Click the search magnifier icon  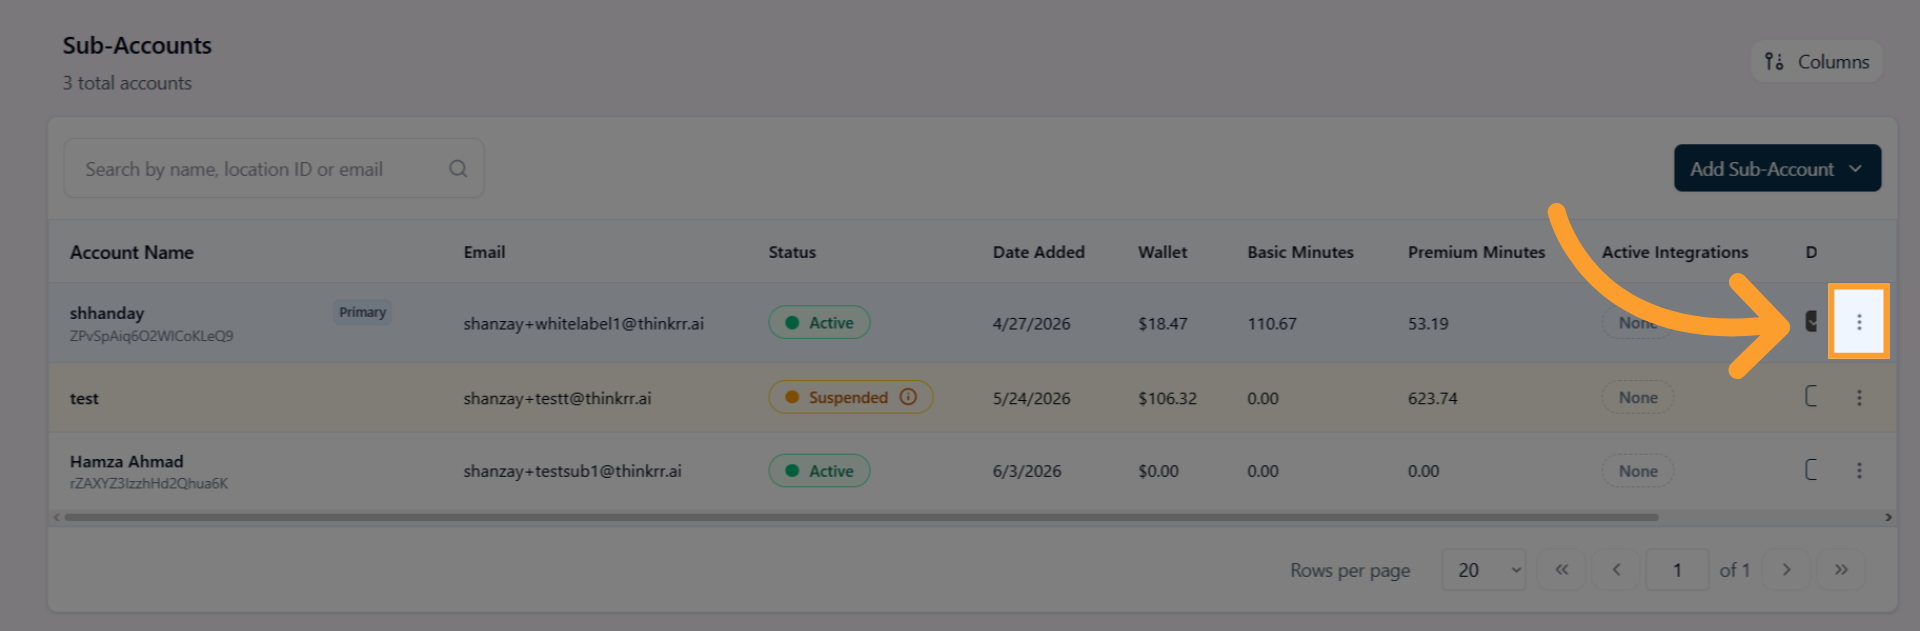coord(458,169)
